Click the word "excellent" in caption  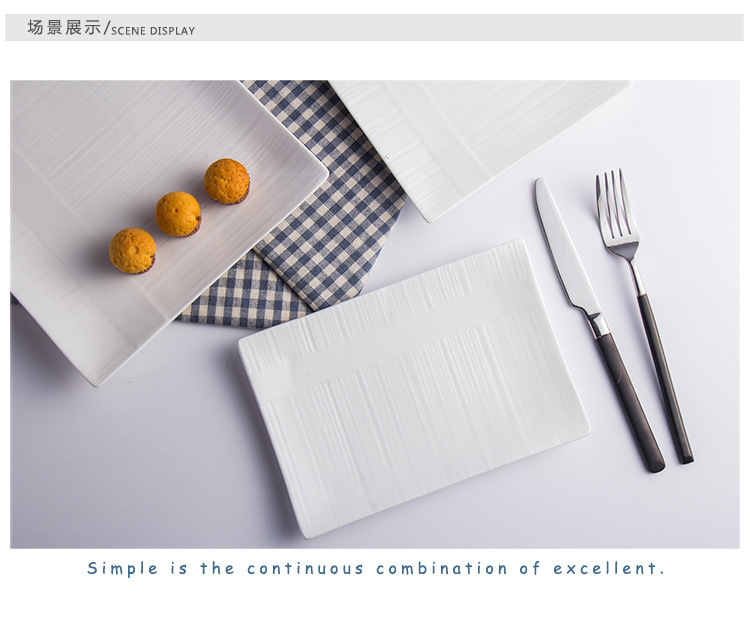[605, 568]
